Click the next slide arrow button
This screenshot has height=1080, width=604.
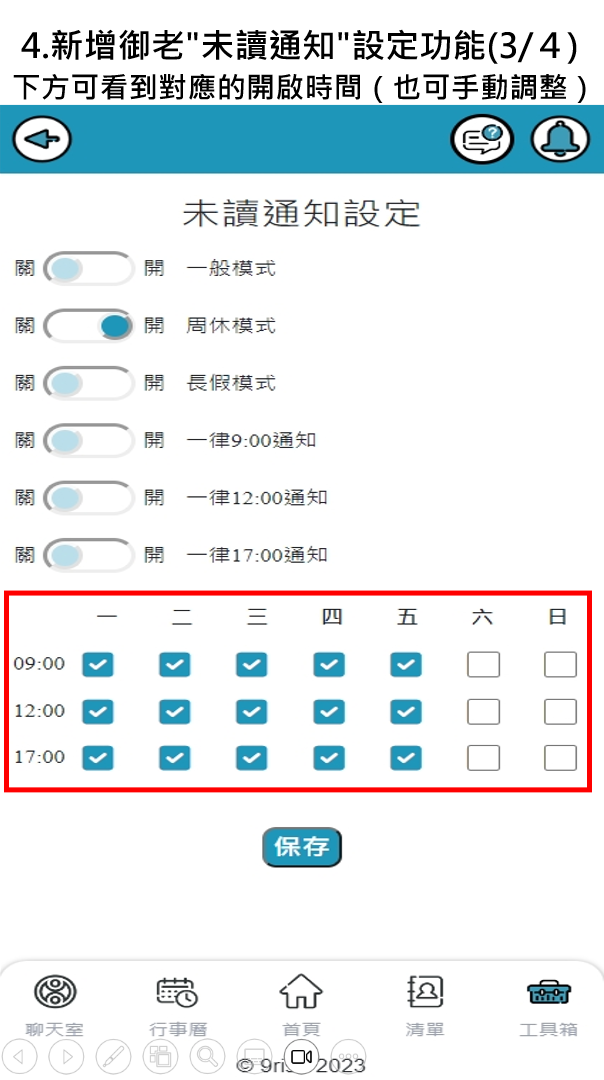pos(66,1056)
